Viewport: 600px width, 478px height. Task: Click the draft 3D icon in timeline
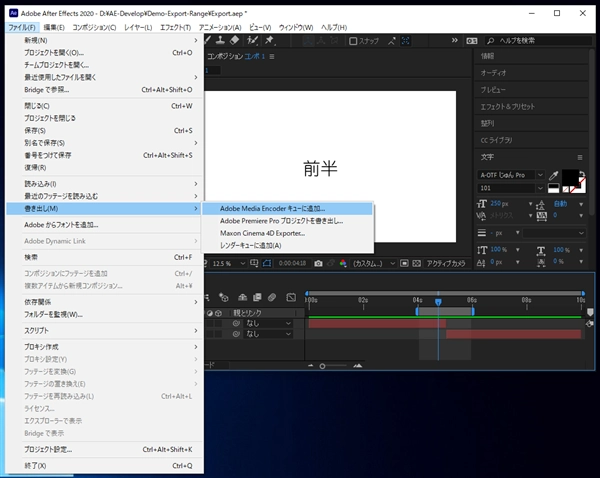pos(224,297)
